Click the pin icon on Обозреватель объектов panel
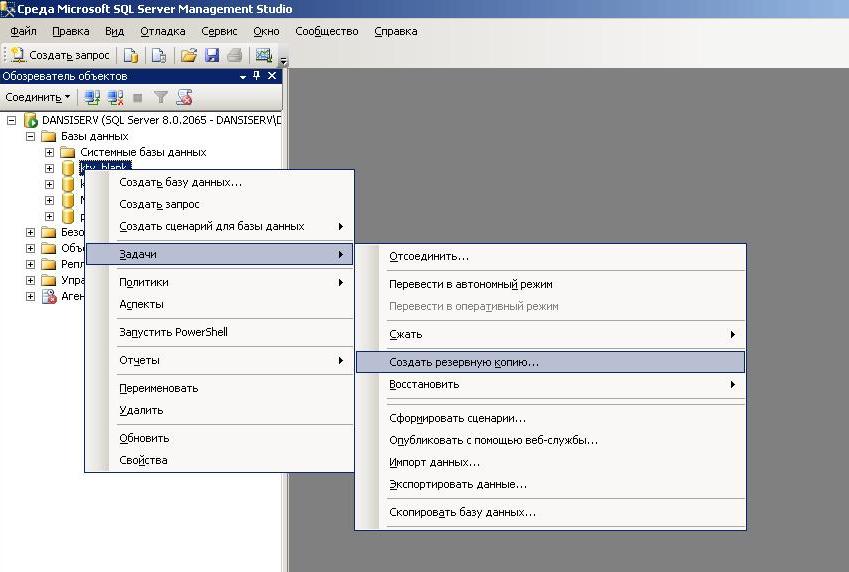This screenshot has width=849, height=572. coord(257,76)
